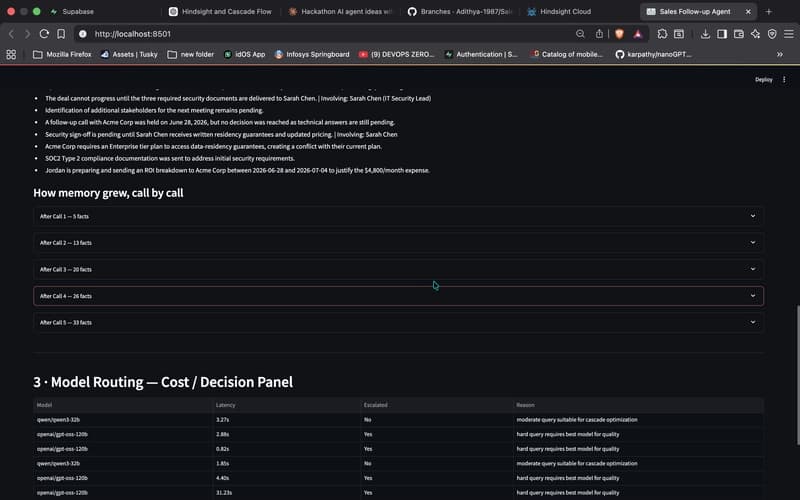Open the bookmarks bar apps grid icon

pyautogui.click(x=11, y=54)
